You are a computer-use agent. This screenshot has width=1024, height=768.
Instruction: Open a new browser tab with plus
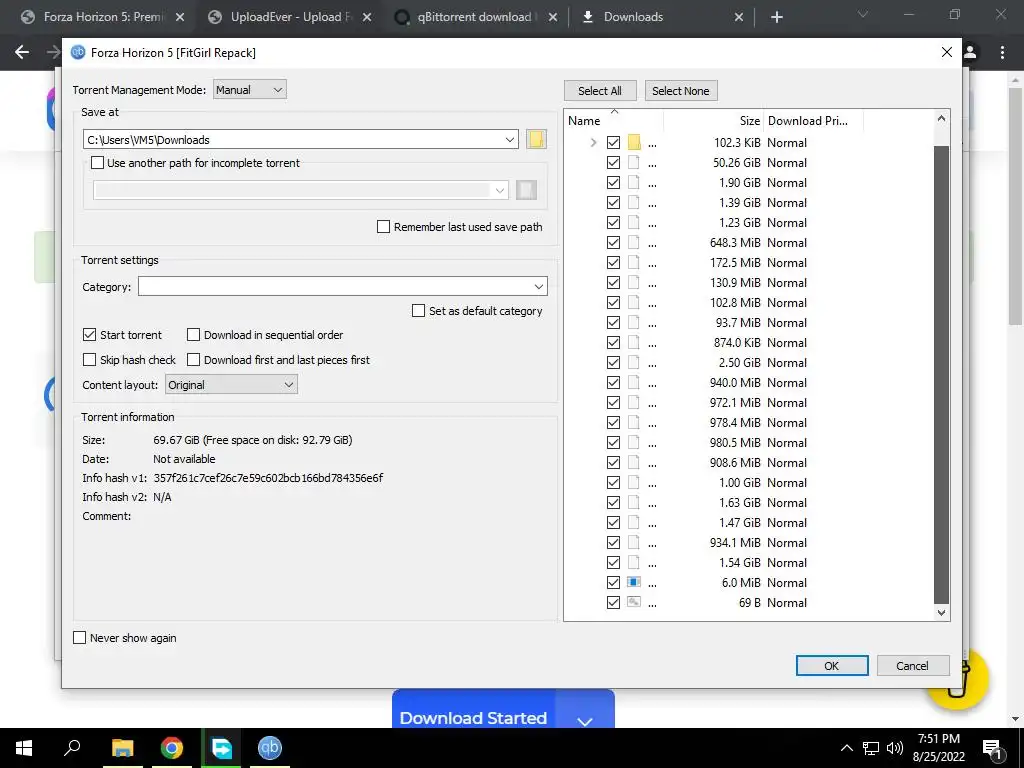coord(776,17)
